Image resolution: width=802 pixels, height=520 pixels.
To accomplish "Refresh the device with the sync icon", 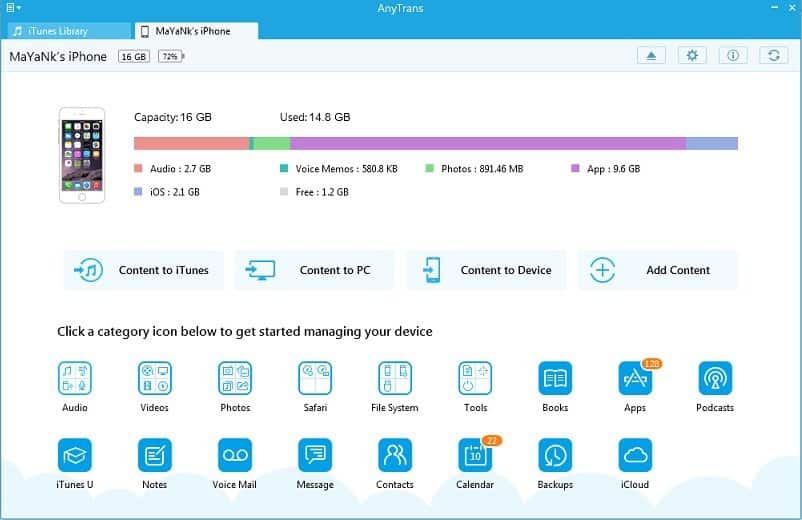I will [x=774, y=55].
